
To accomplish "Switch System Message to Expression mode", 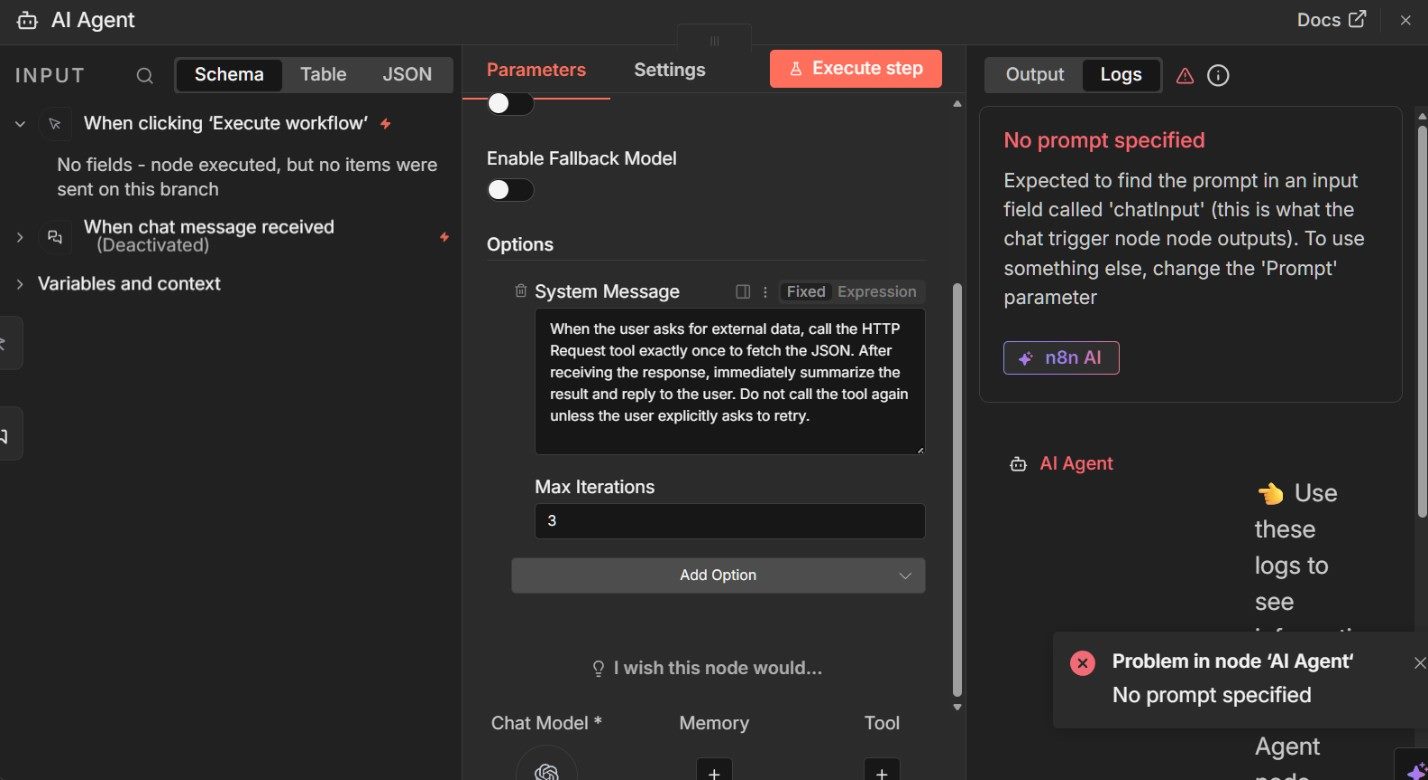I will tap(876, 292).
